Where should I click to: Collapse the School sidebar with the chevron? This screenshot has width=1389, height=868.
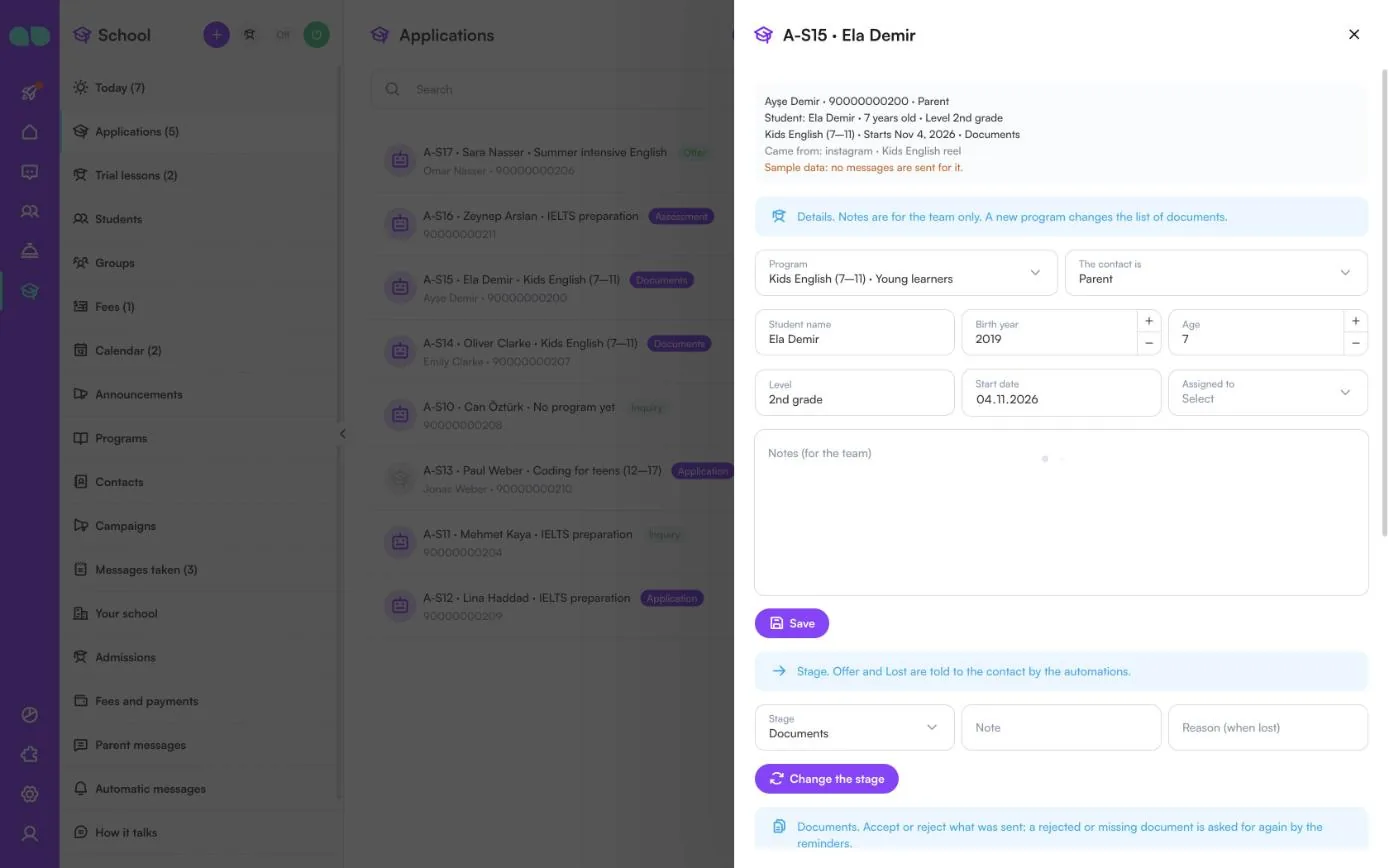pos(342,434)
